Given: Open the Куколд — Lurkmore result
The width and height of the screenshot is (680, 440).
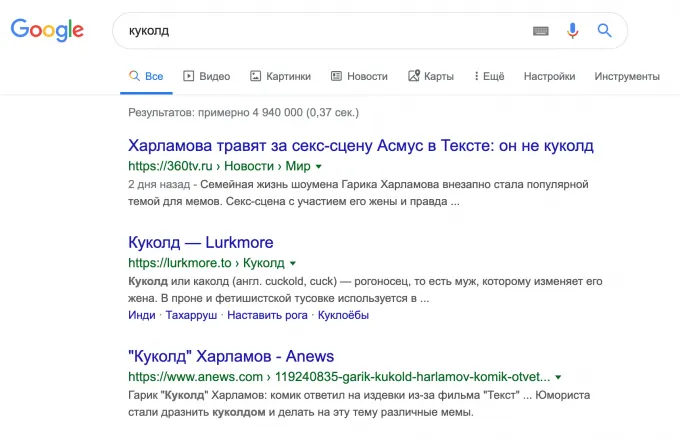Looking at the screenshot, I should (201, 242).
